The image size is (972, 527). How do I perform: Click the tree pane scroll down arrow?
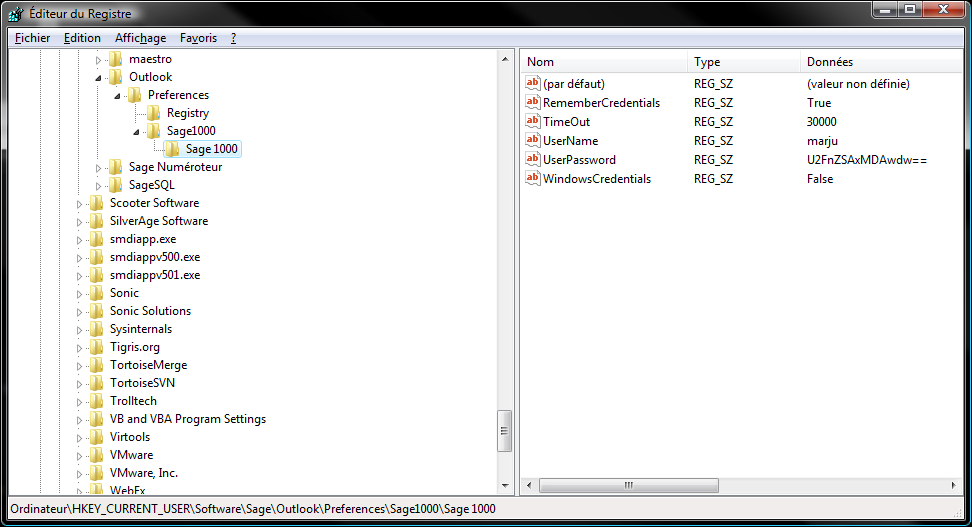[505, 485]
